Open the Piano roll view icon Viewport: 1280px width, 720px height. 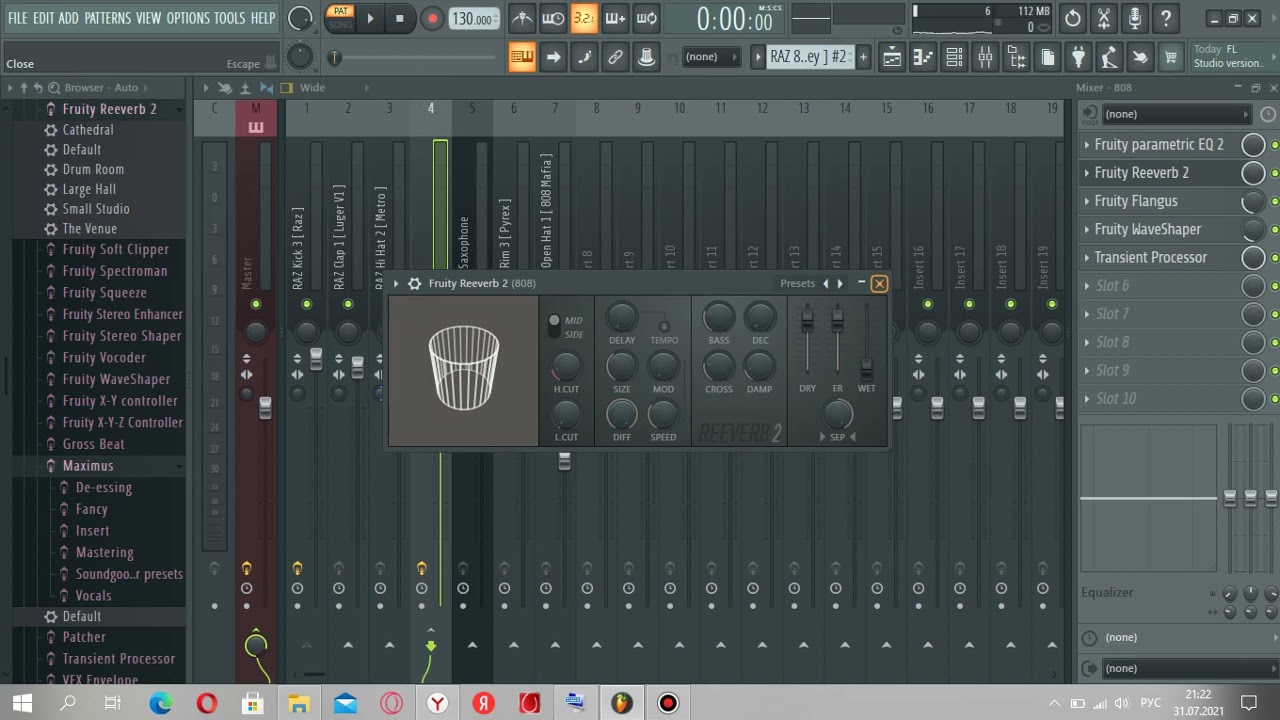923,57
